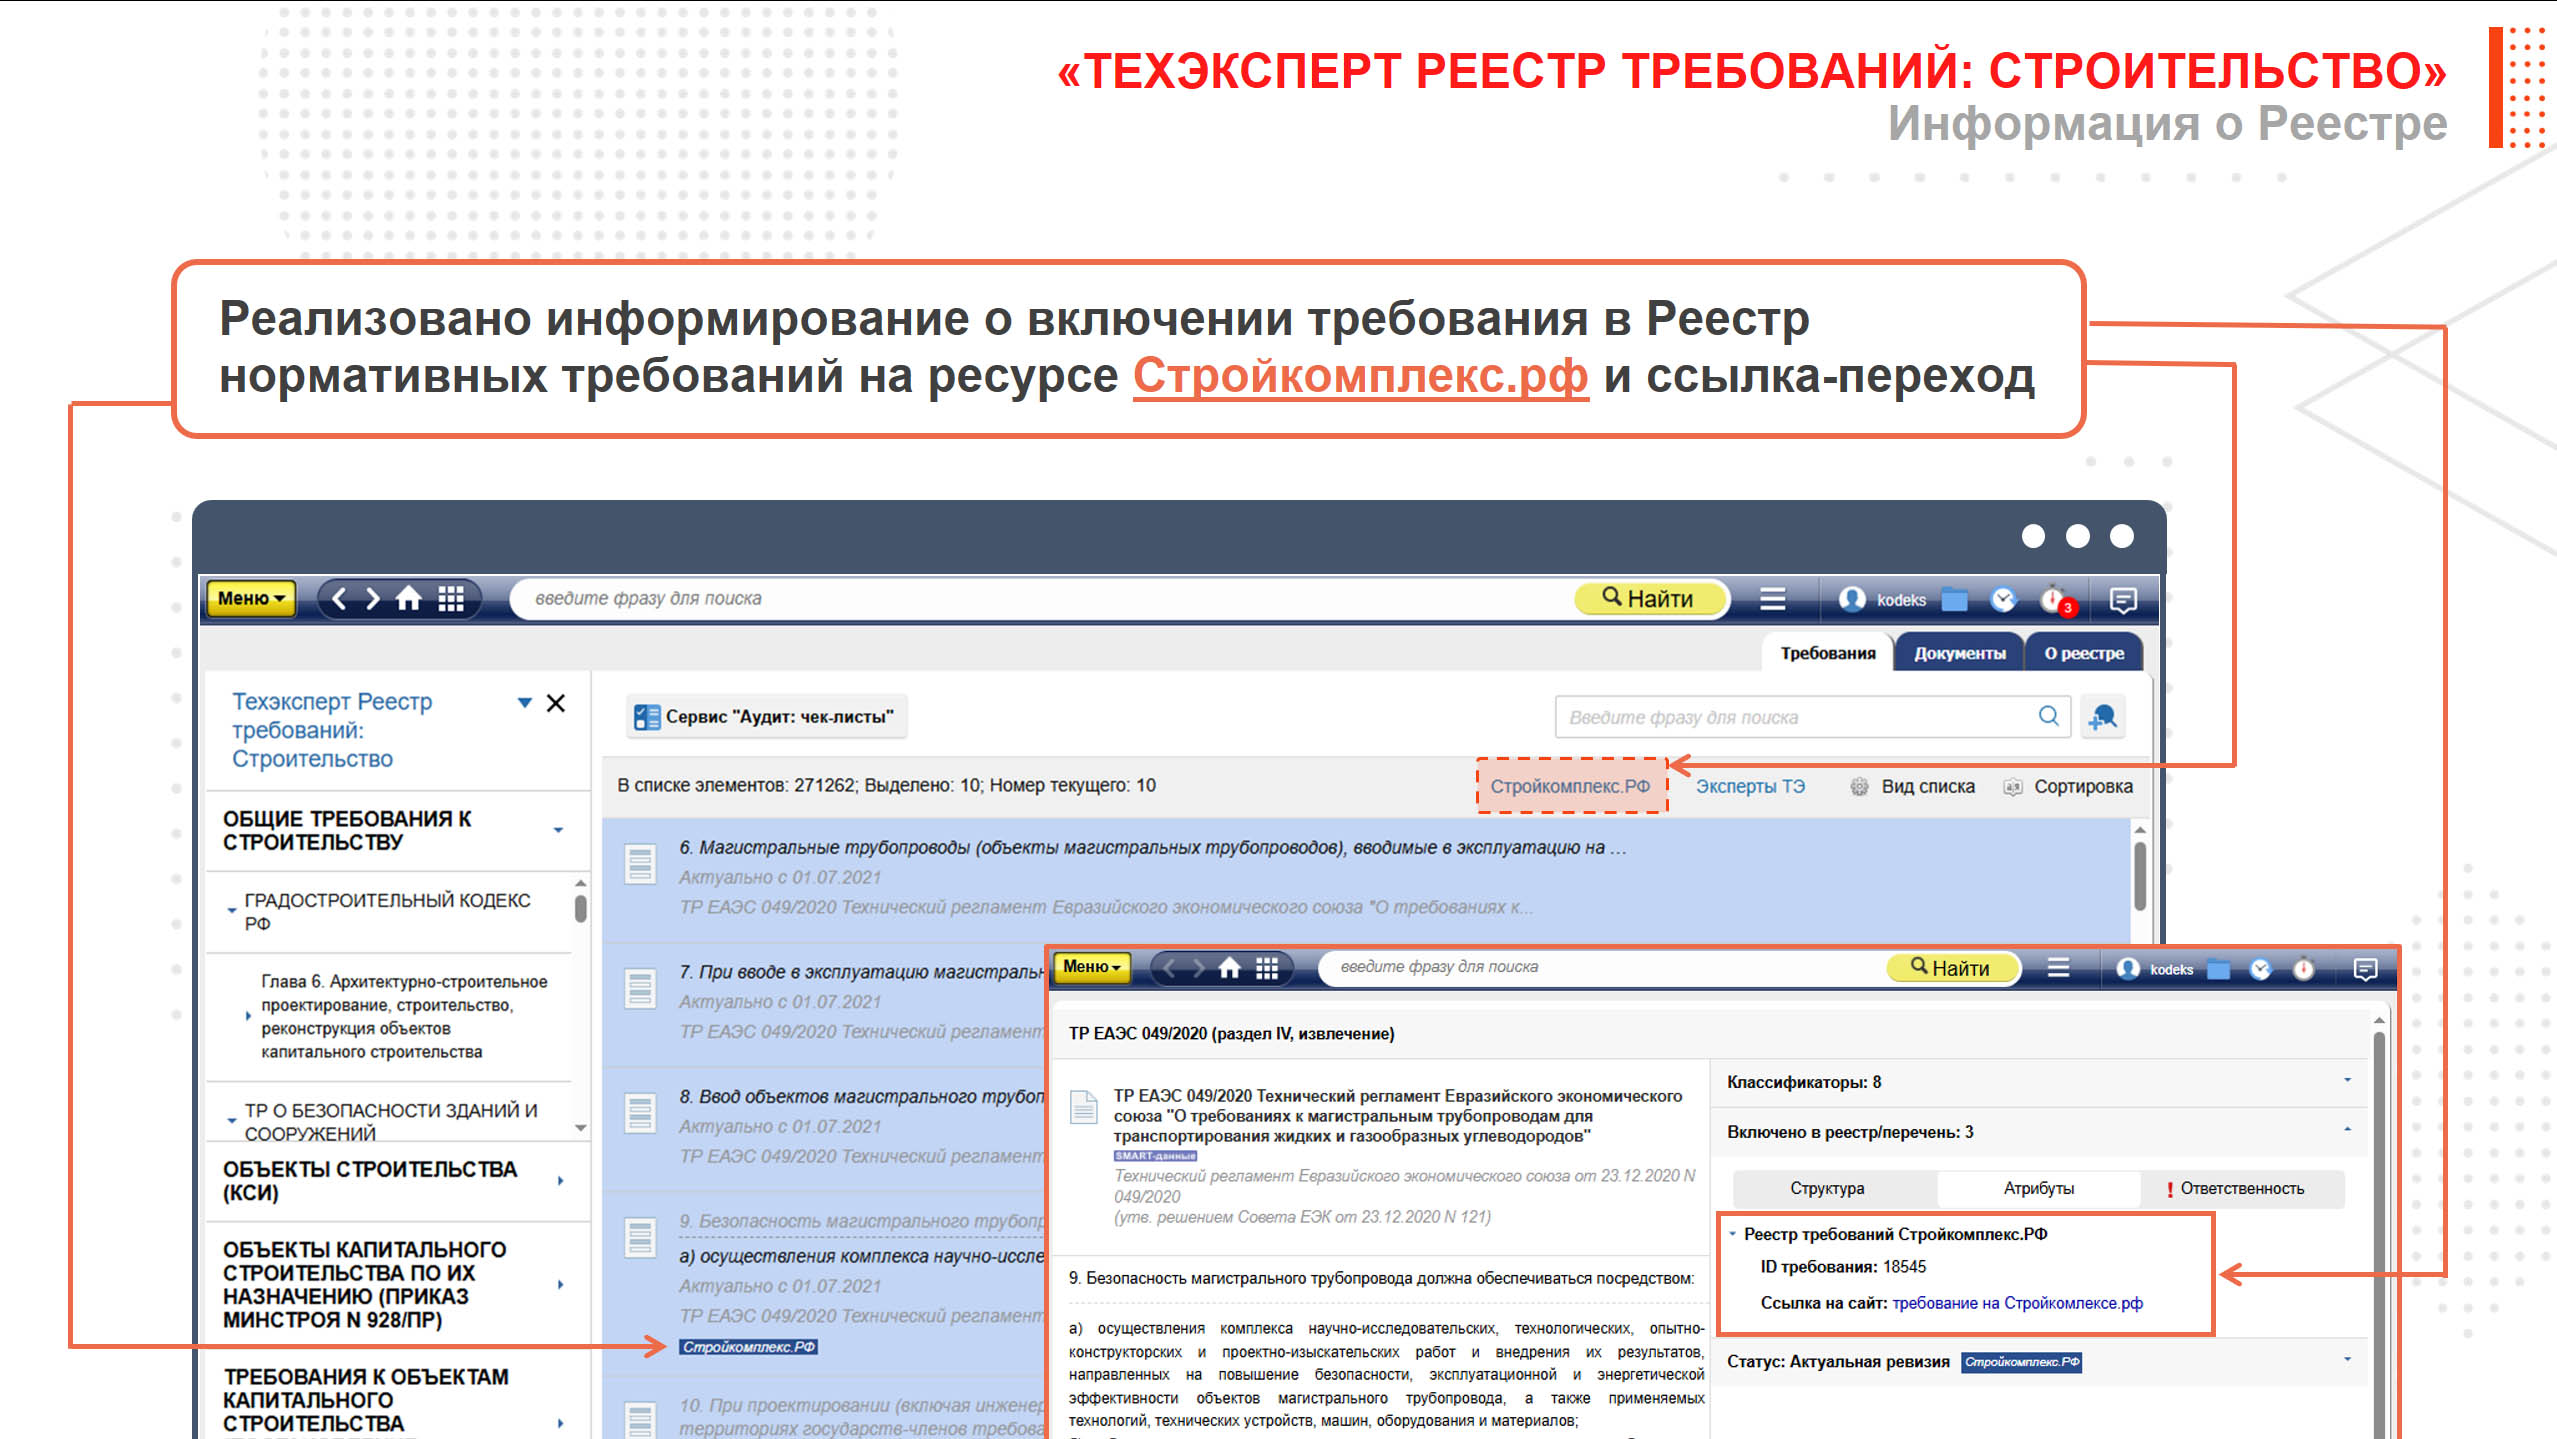Open the comments icon at toolbar right
Image resolution: width=2557 pixels, height=1439 pixels.
[x=2122, y=600]
